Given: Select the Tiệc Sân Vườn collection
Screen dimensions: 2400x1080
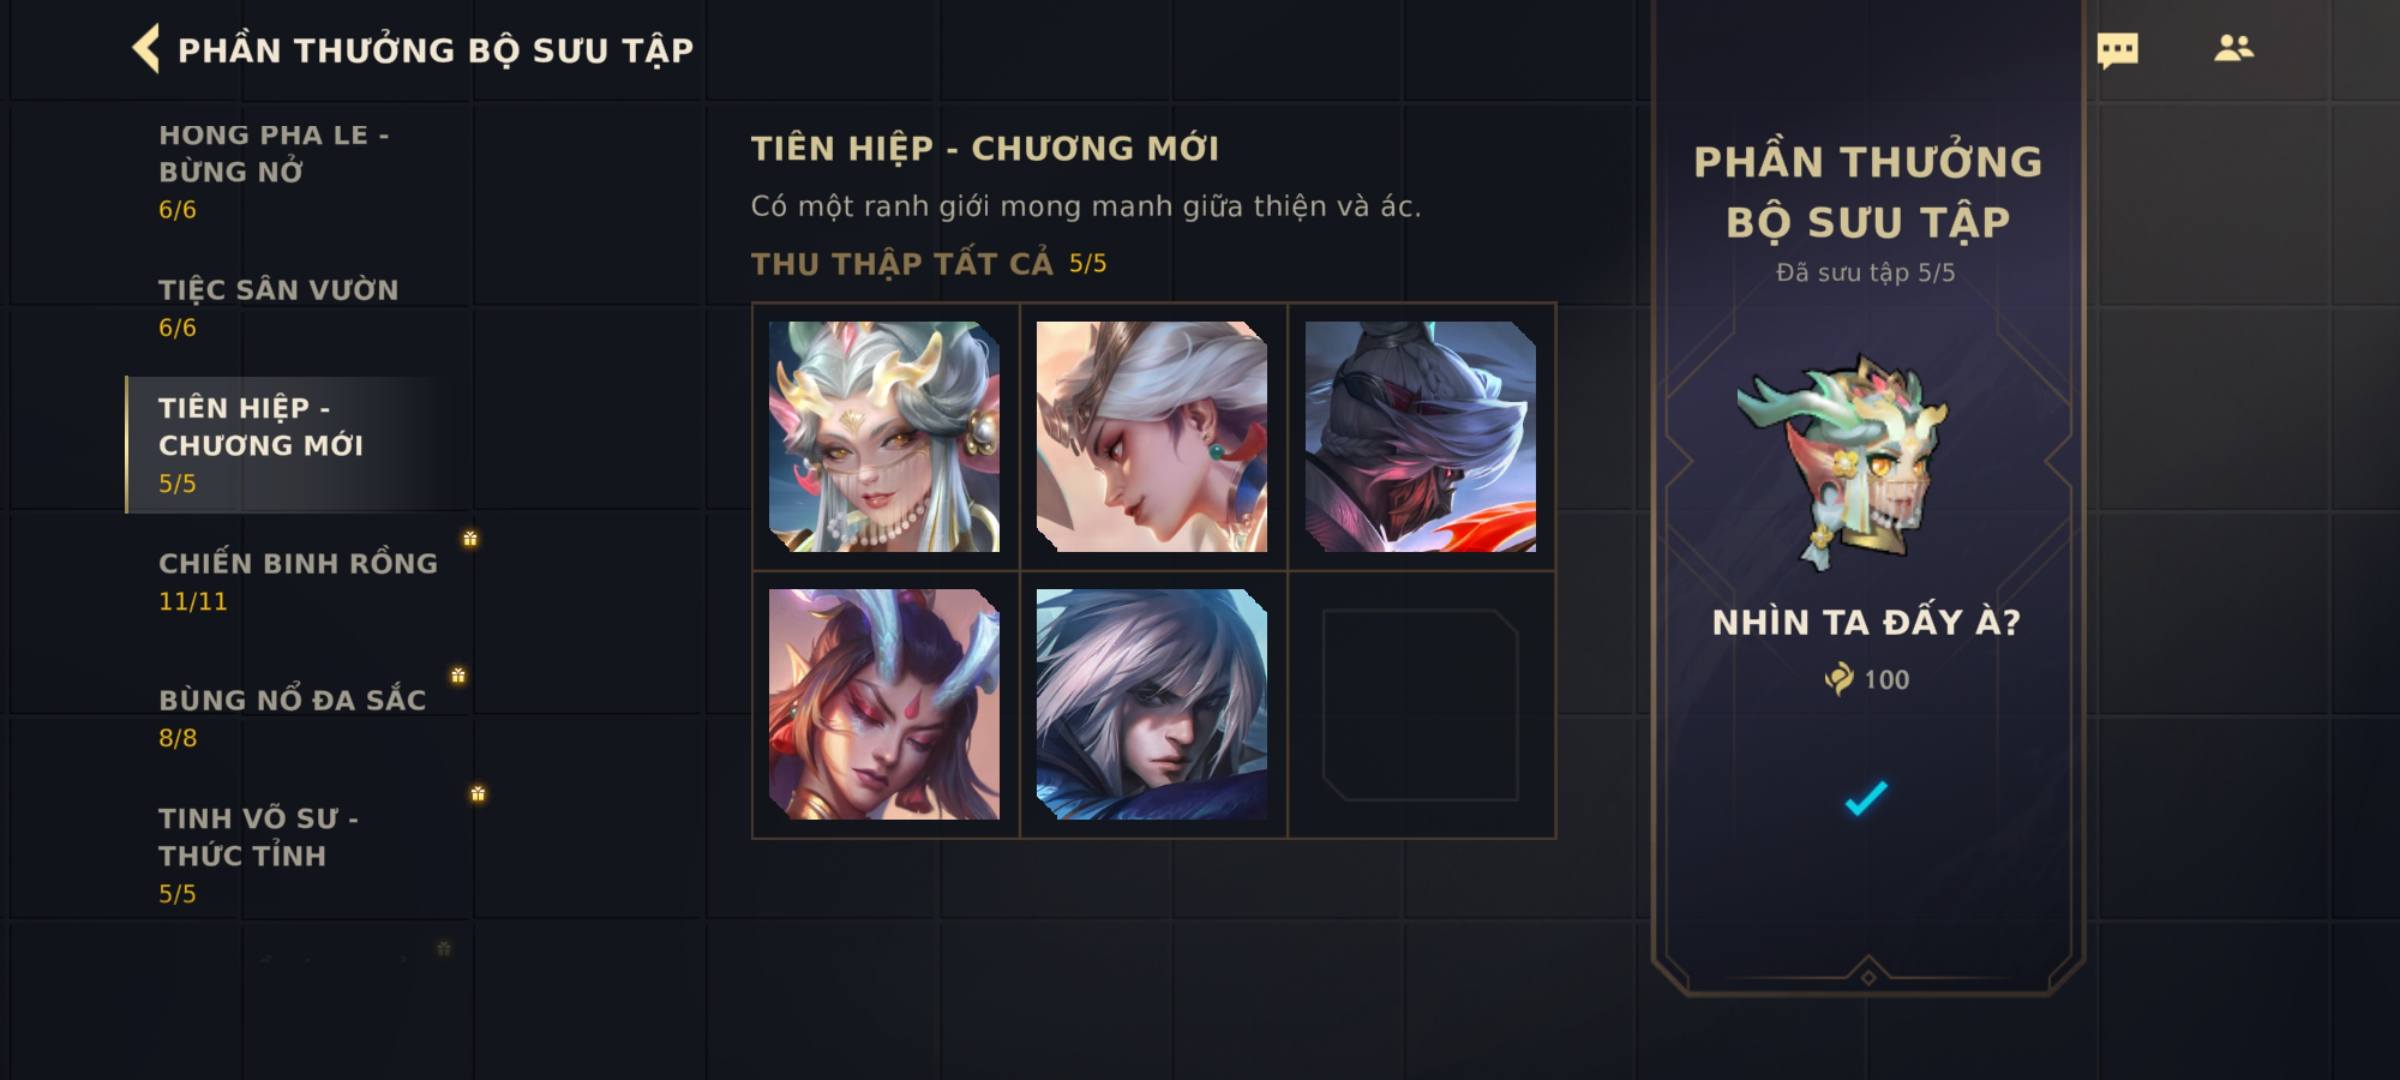Looking at the screenshot, I should point(290,308).
